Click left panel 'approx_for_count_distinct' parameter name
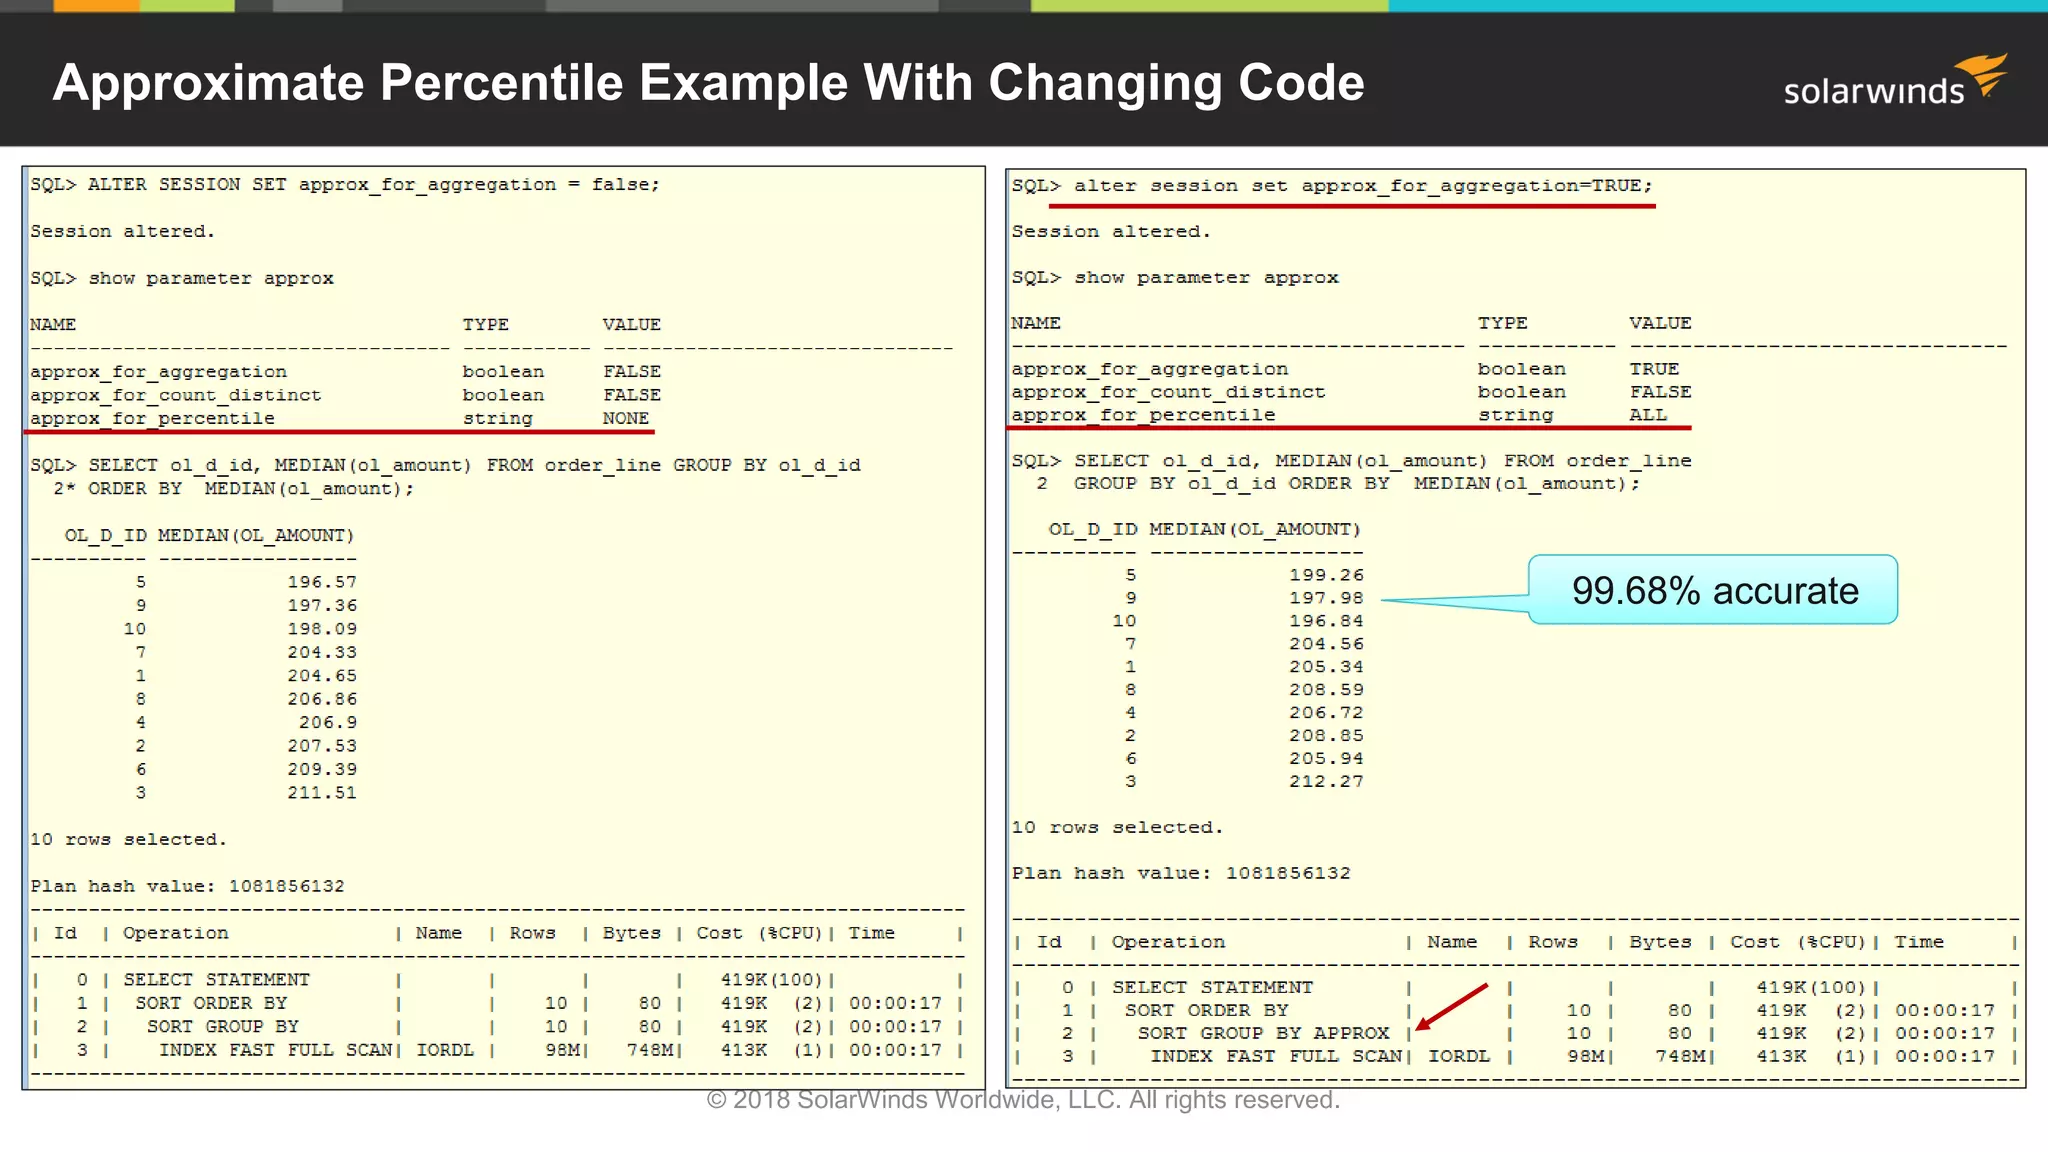2048x1152 pixels. click(x=176, y=396)
